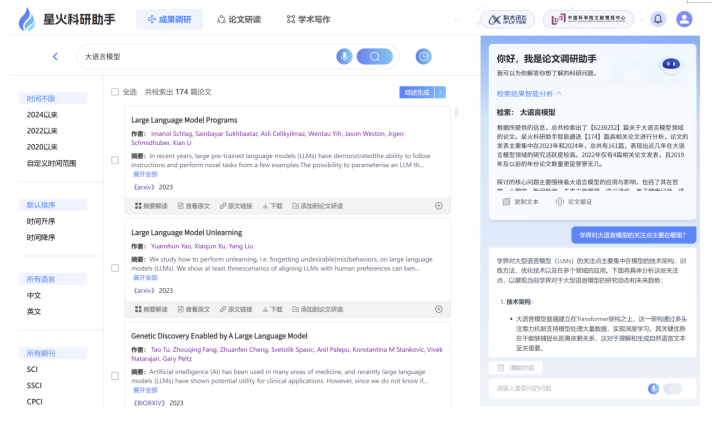The image size is (712, 426).
Task: Filter results by 2024以来
Action: 42,115
